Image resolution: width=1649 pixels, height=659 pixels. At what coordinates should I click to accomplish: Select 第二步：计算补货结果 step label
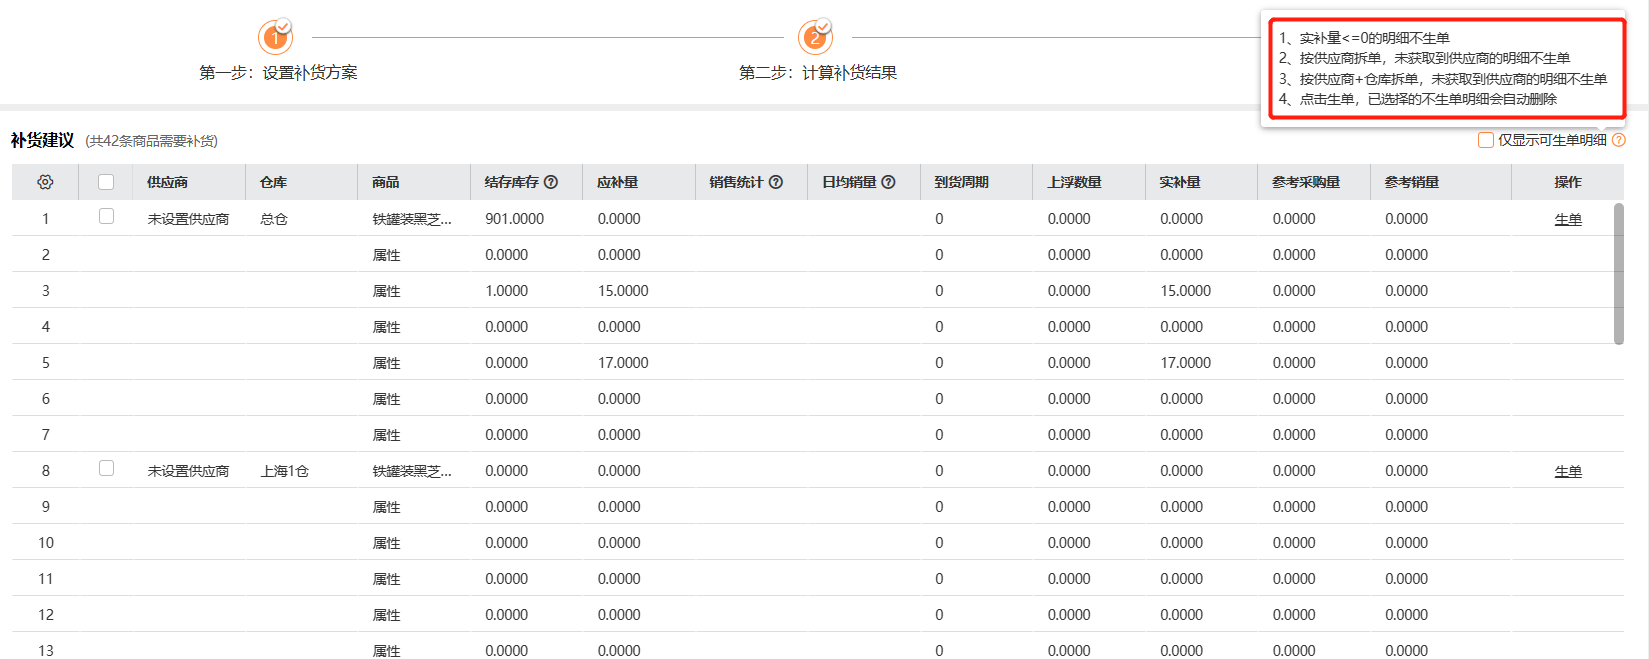point(818,73)
